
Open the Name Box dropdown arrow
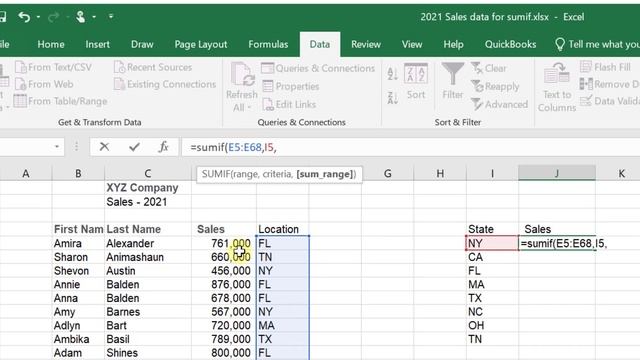point(57,147)
